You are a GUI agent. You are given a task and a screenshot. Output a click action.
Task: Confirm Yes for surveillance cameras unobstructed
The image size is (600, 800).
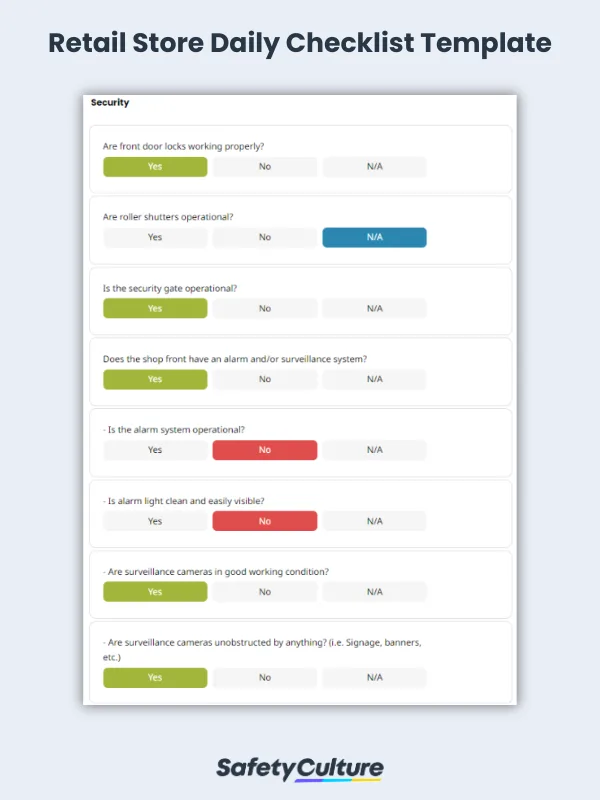coord(154,677)
